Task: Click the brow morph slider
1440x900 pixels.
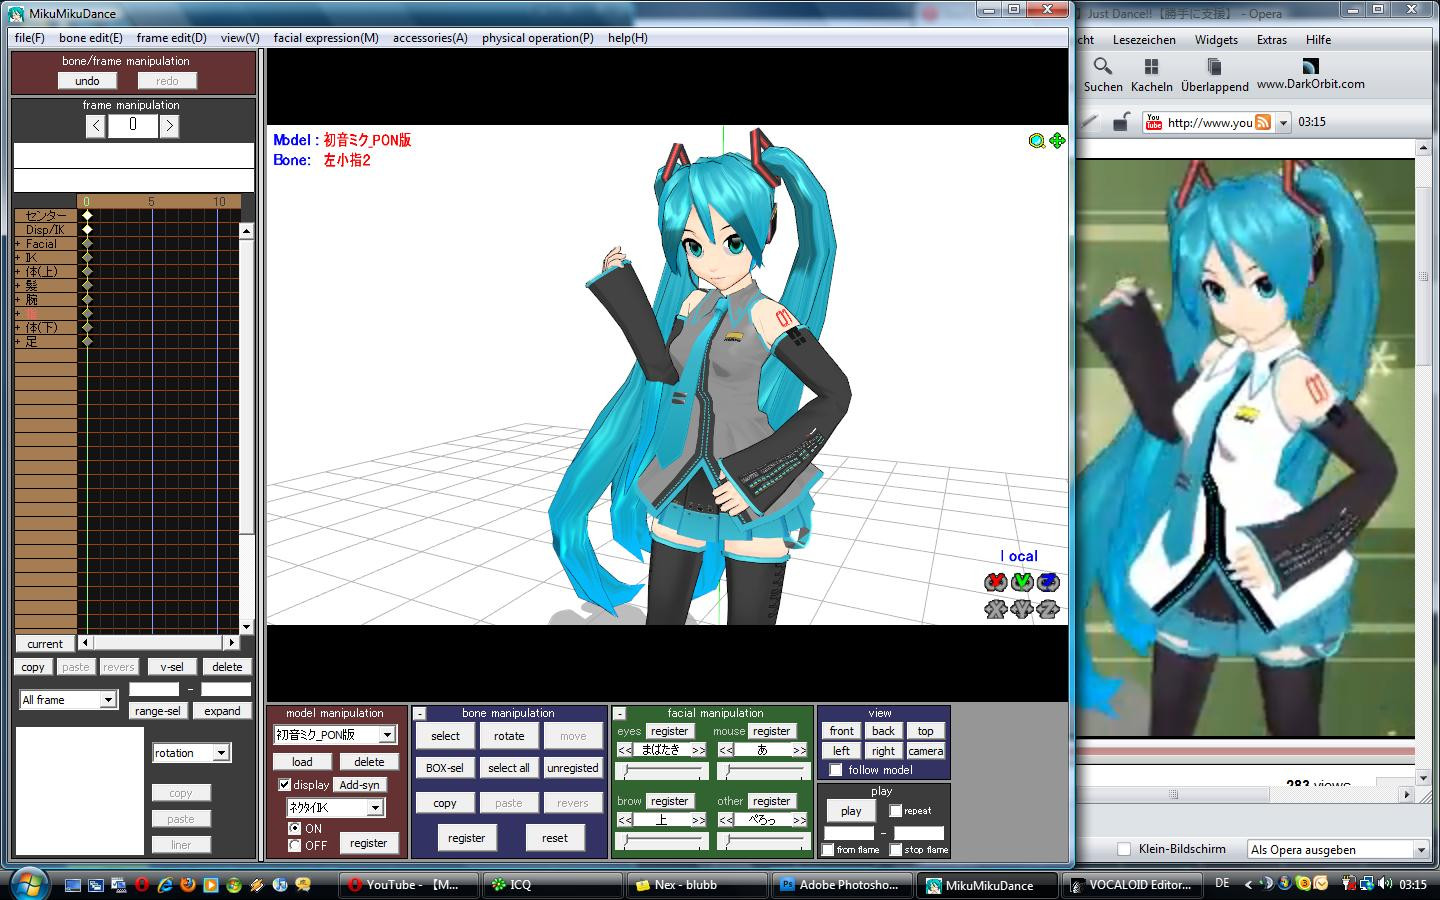Action: coord(662,841)
